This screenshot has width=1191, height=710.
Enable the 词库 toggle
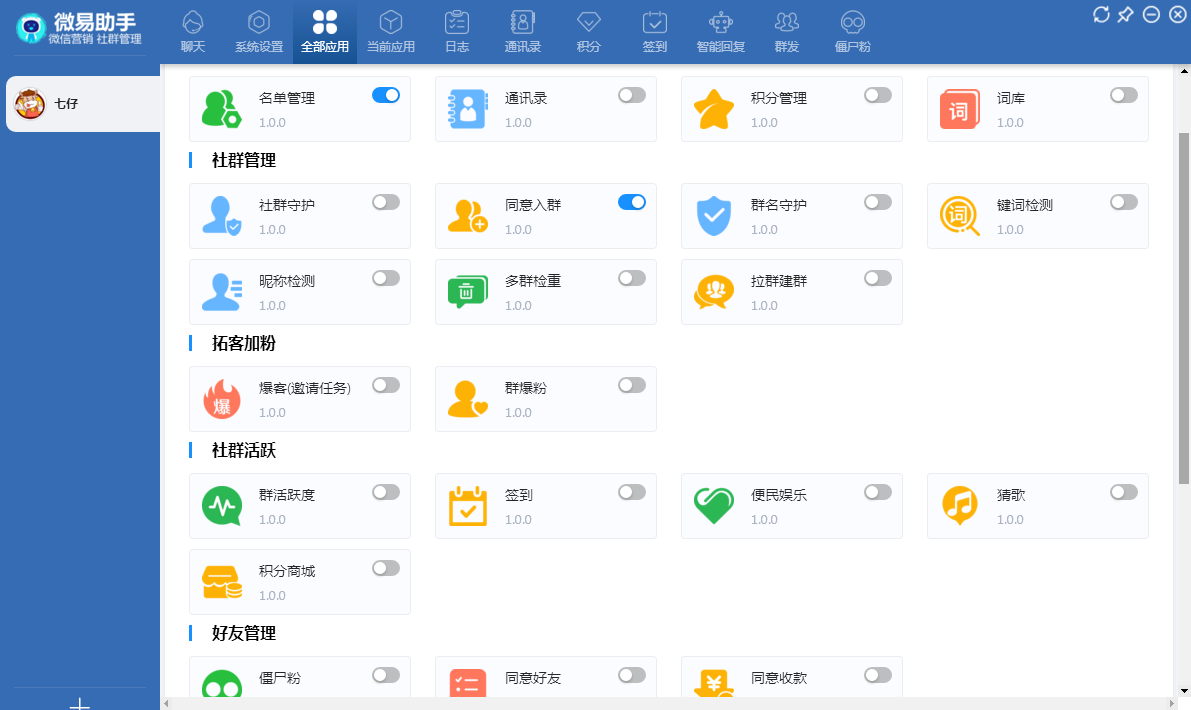(1124, 95)
